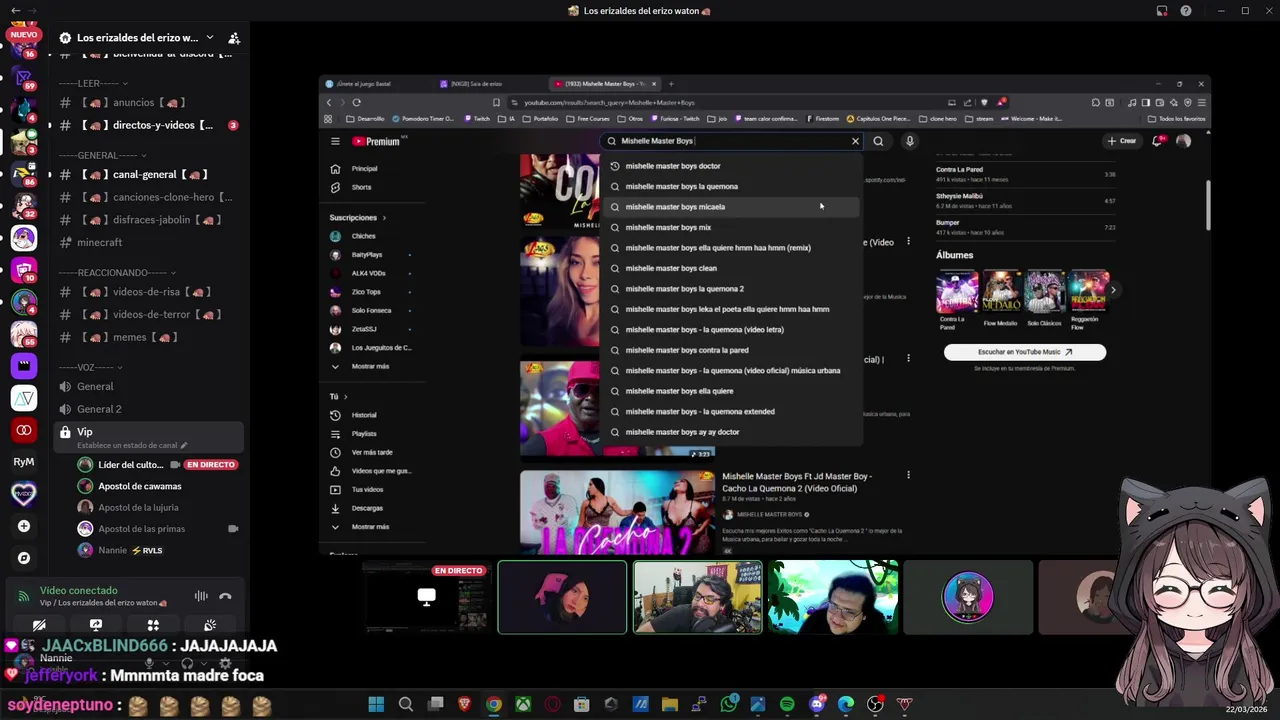This screenshot has width=1280, height=720.
Task: Open YouTube notifications bell
Action: 1157,141
